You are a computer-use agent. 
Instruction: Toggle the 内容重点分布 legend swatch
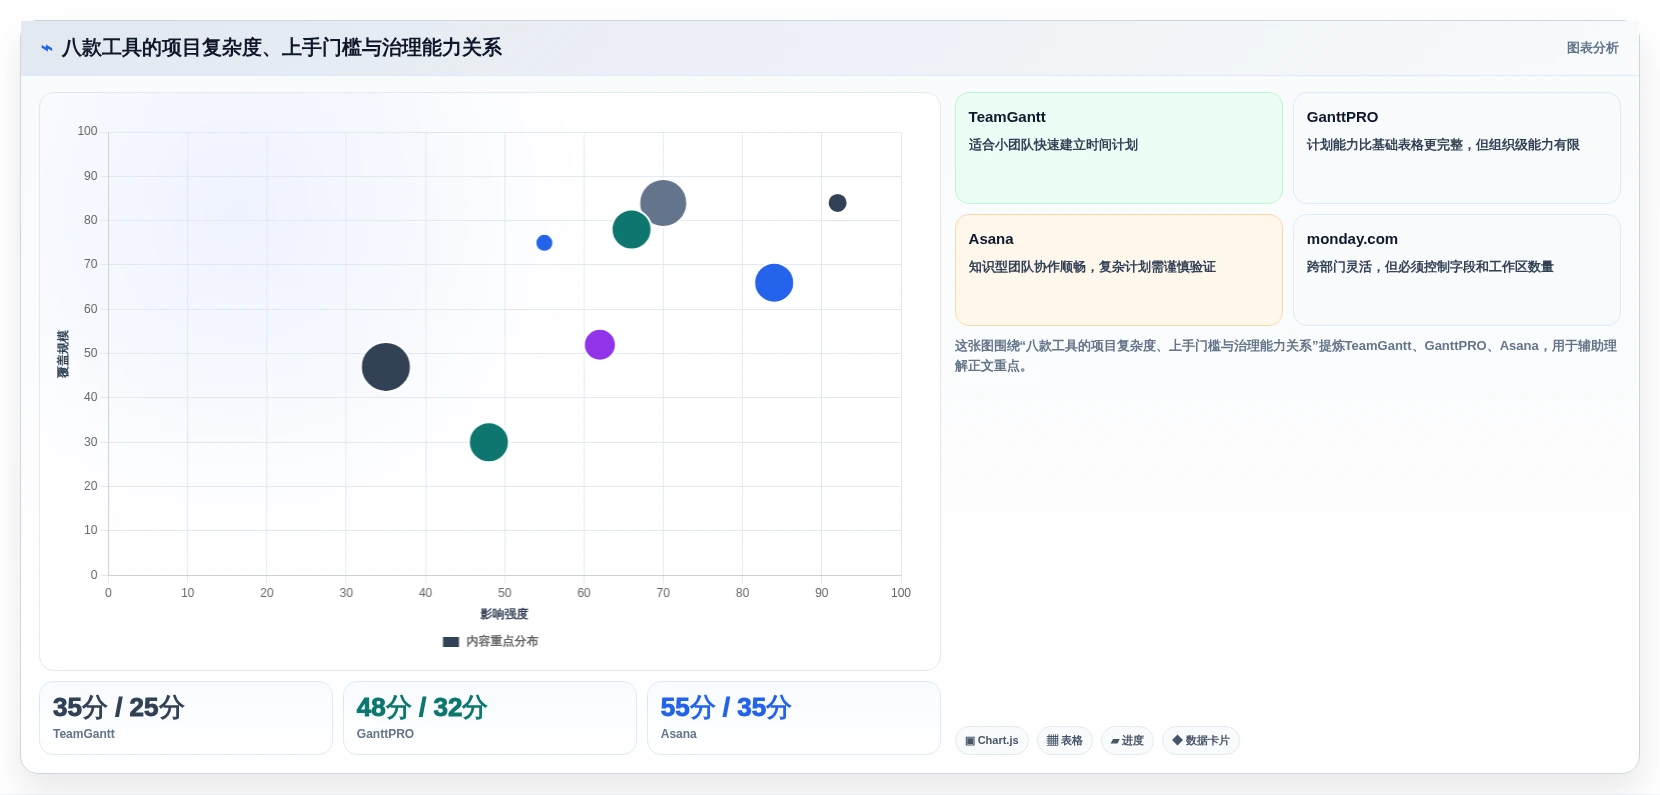(x=451, y=642)
